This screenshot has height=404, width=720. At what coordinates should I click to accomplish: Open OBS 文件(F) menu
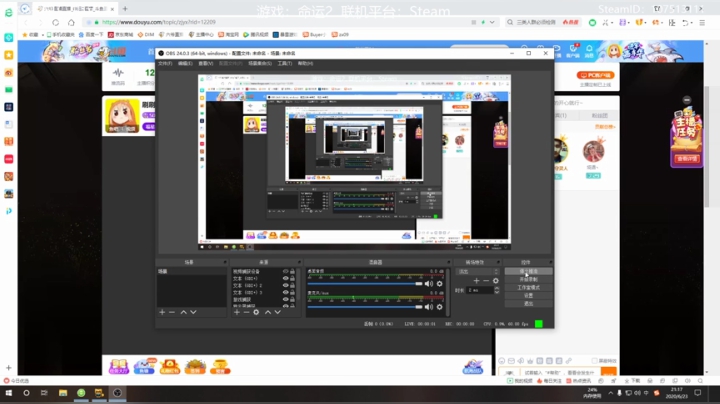pos(165,63)
